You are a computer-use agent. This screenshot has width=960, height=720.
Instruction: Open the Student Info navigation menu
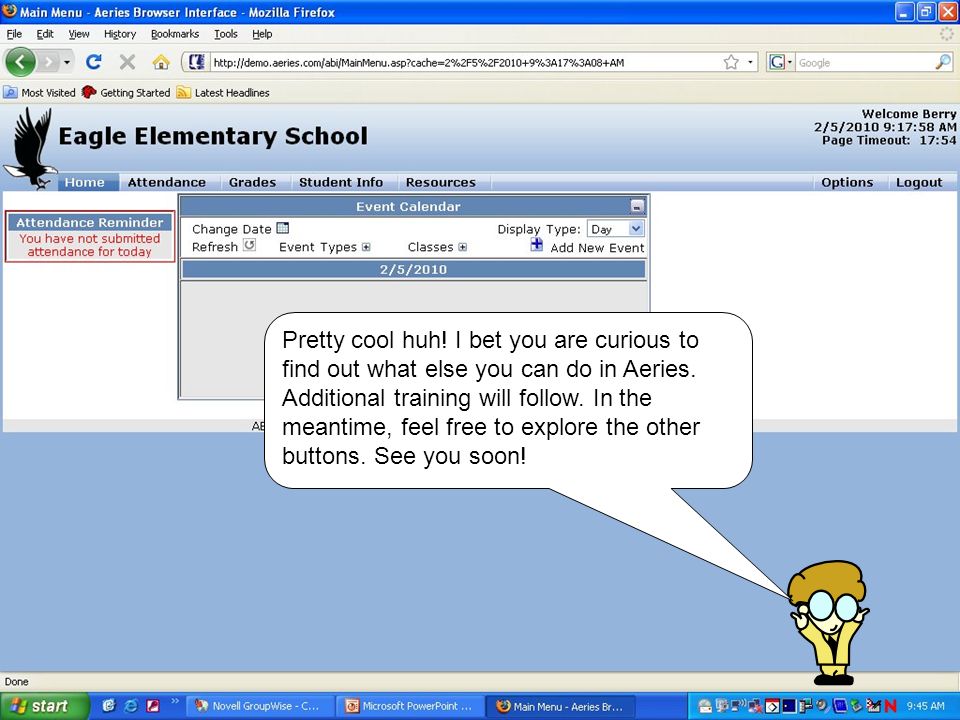(x=341, y=182)
